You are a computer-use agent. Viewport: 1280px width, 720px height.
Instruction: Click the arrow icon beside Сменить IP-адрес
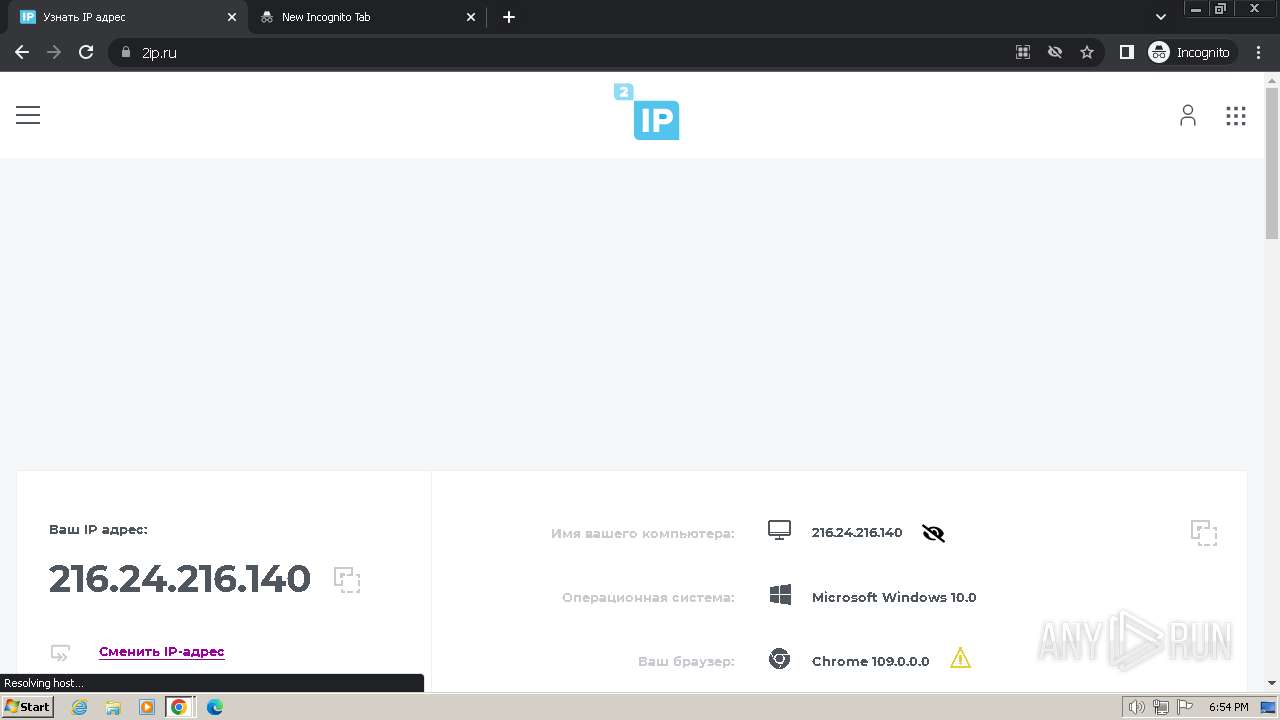[x=61, y=653]
